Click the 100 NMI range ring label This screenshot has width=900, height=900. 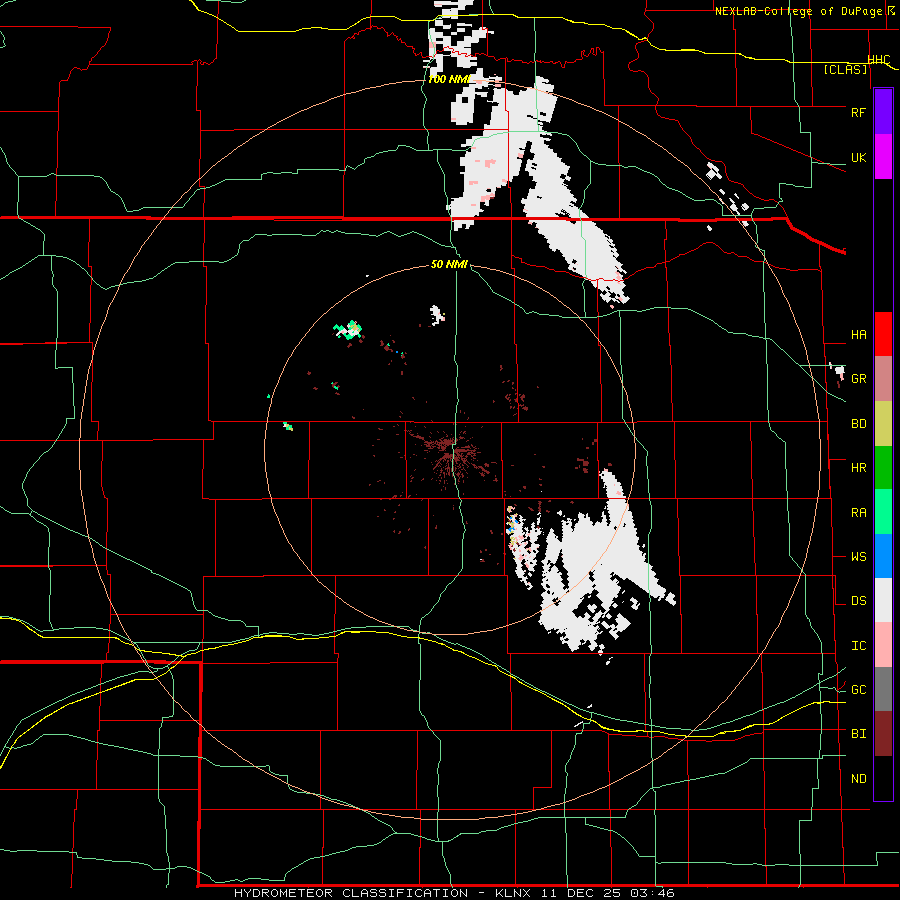449,79
